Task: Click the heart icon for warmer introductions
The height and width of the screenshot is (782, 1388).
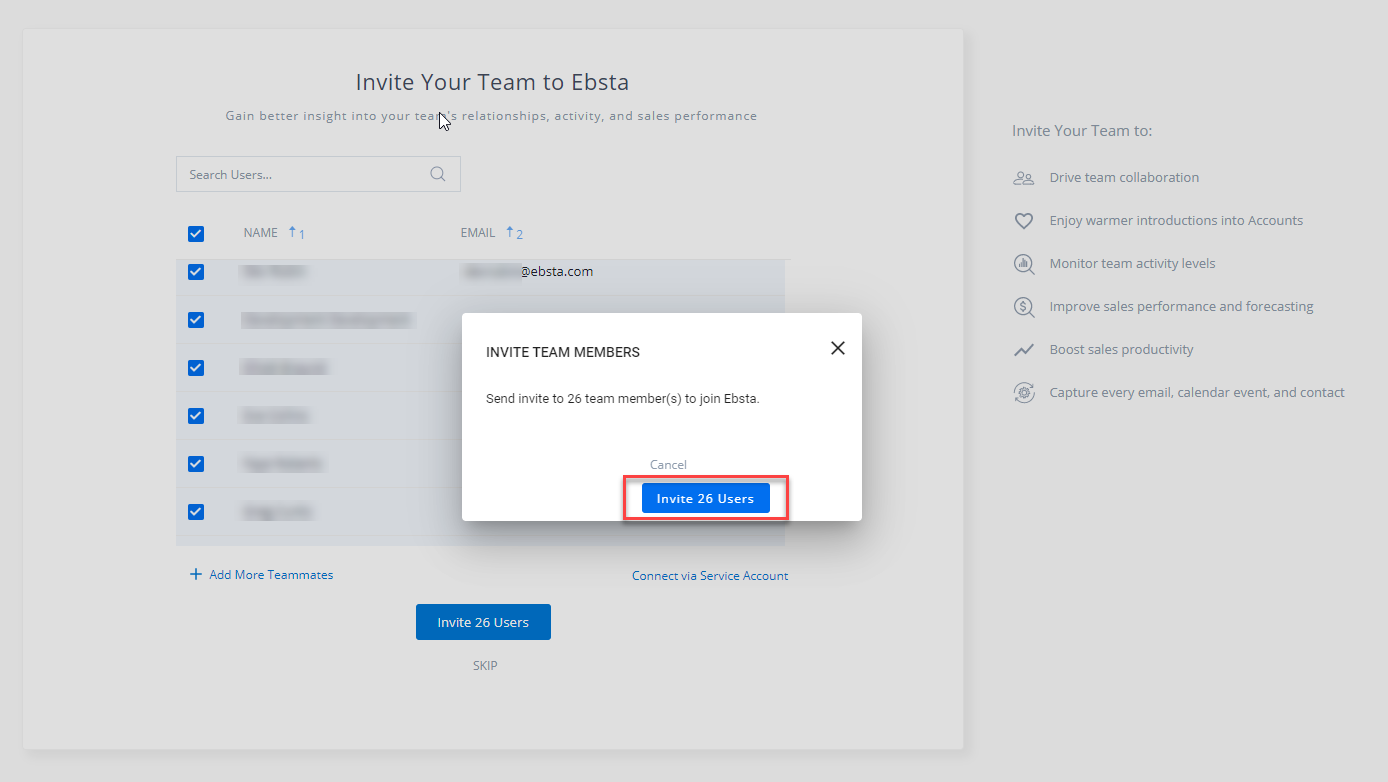Action: tap(1024, 221)
